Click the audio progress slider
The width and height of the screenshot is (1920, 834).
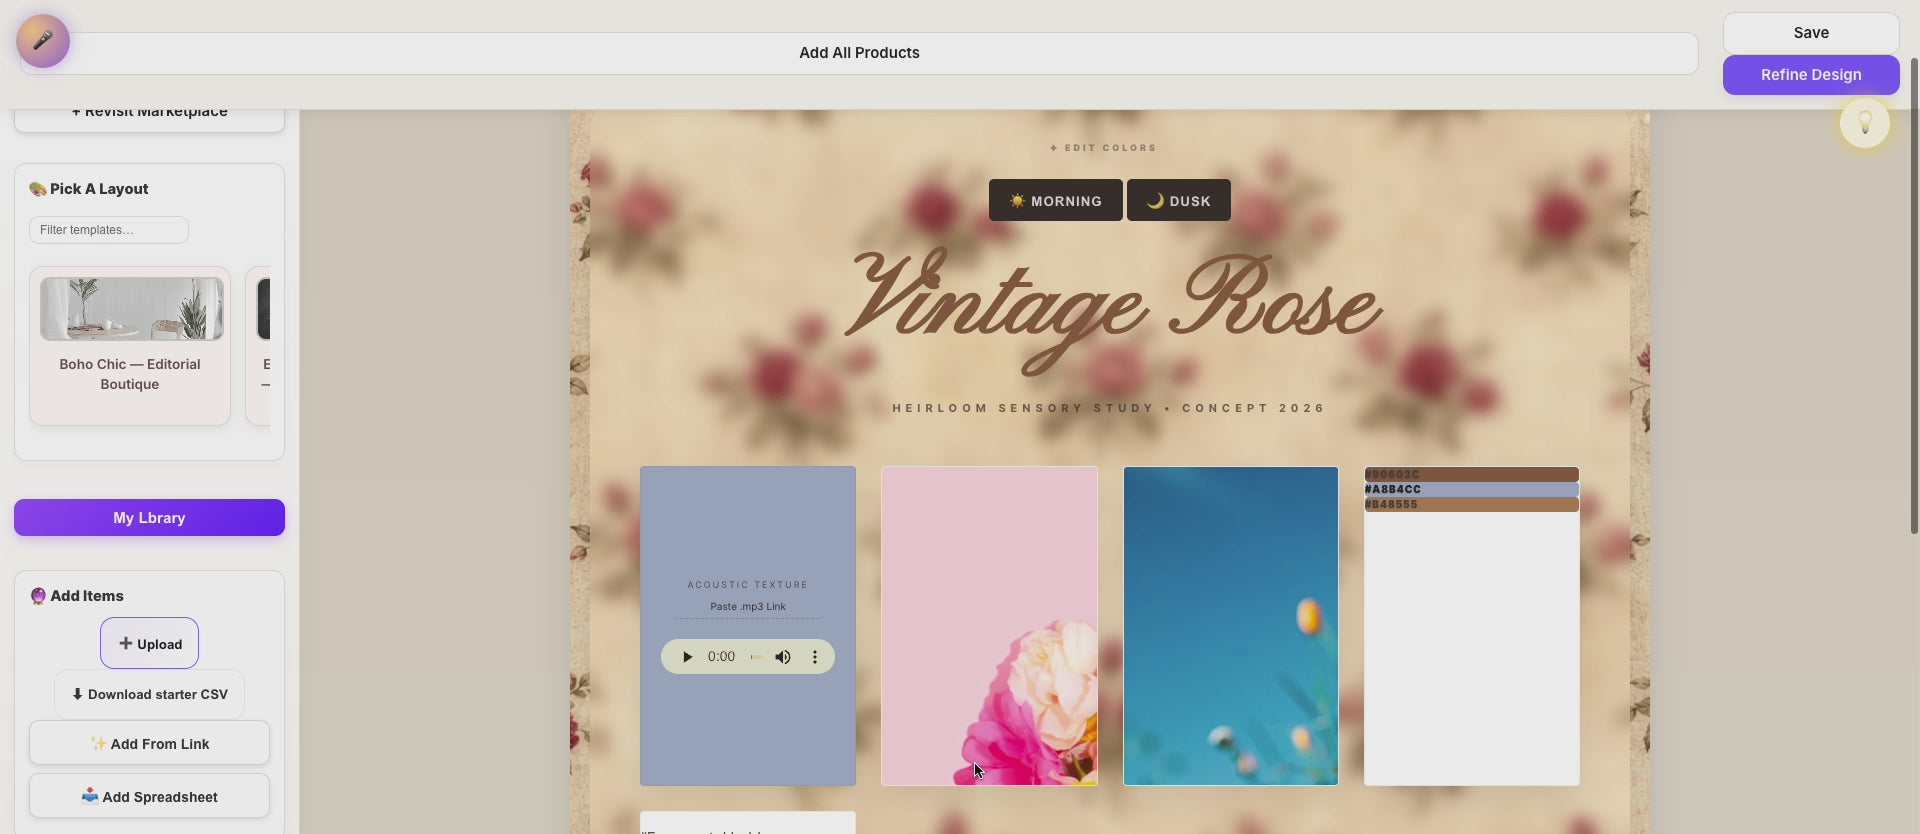coord(756,657)
